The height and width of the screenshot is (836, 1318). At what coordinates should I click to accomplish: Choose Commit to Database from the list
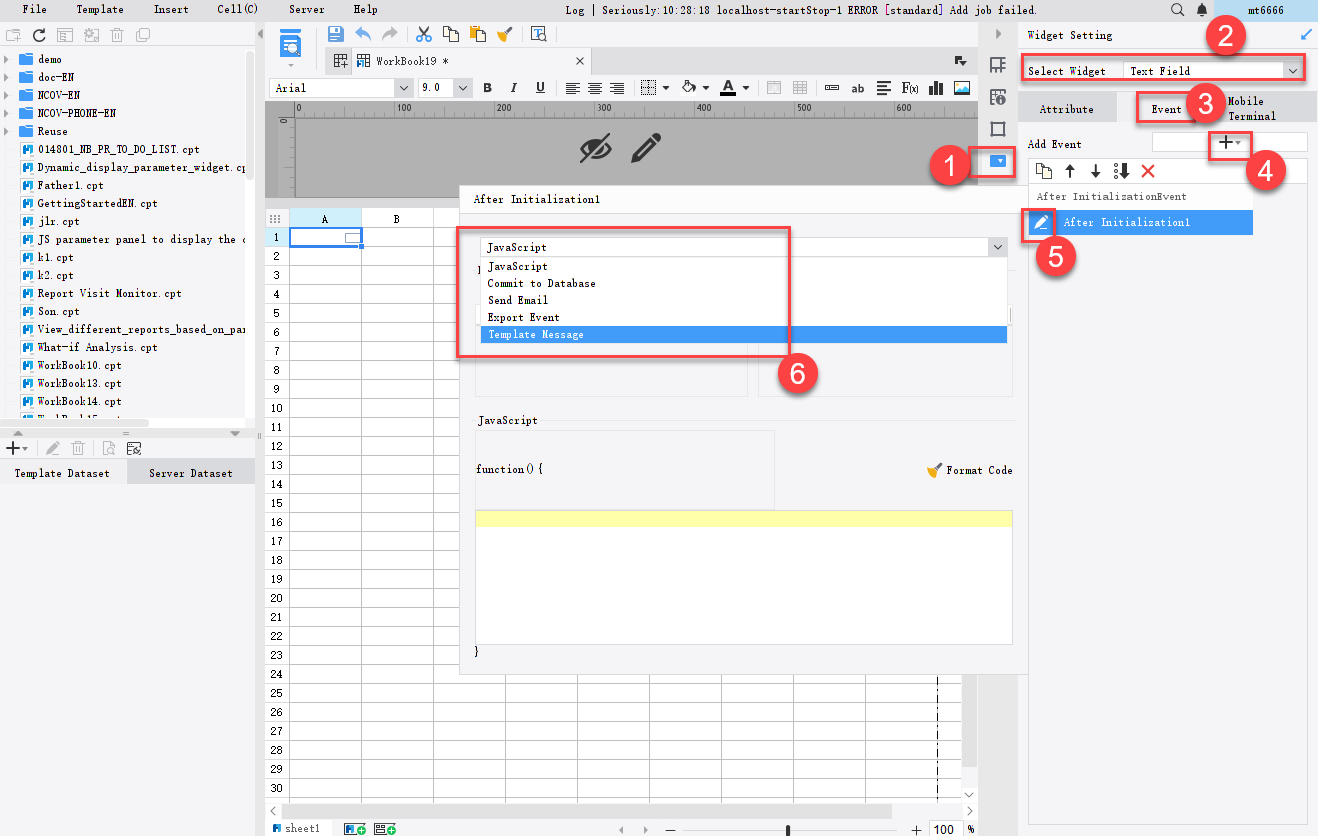(743, 283)
